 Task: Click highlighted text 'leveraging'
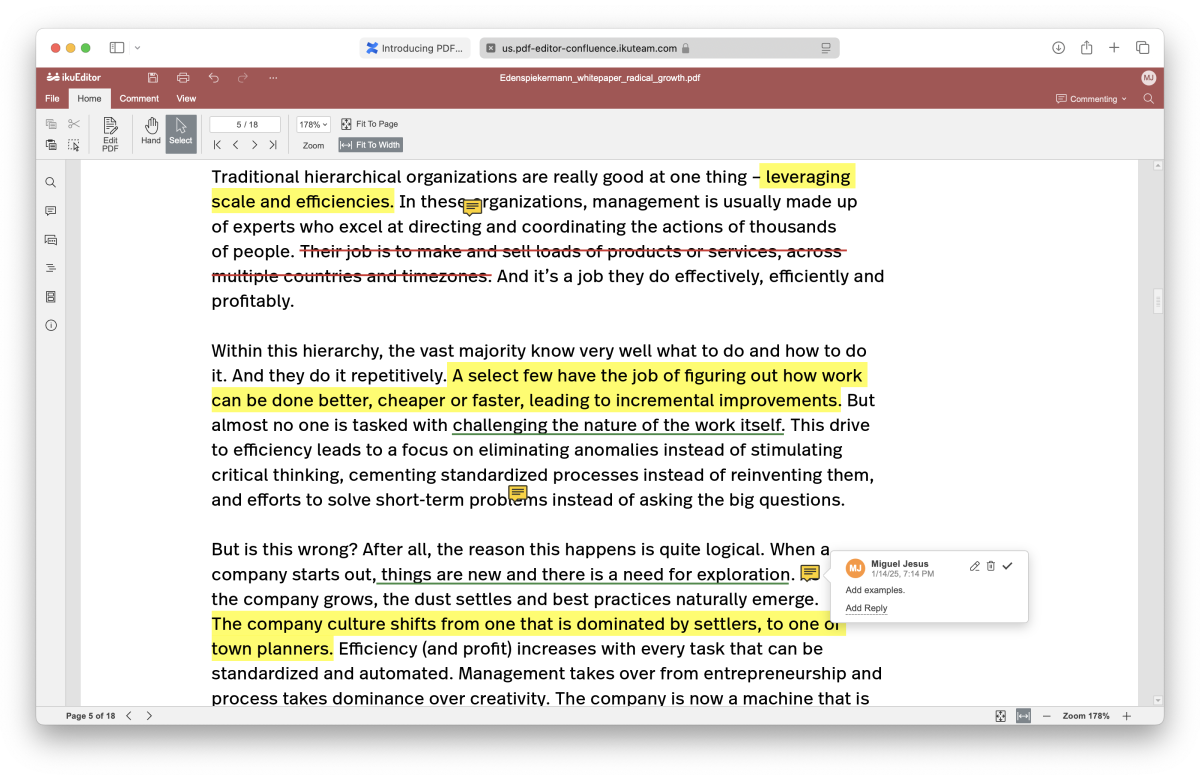(x=808, y=177)
